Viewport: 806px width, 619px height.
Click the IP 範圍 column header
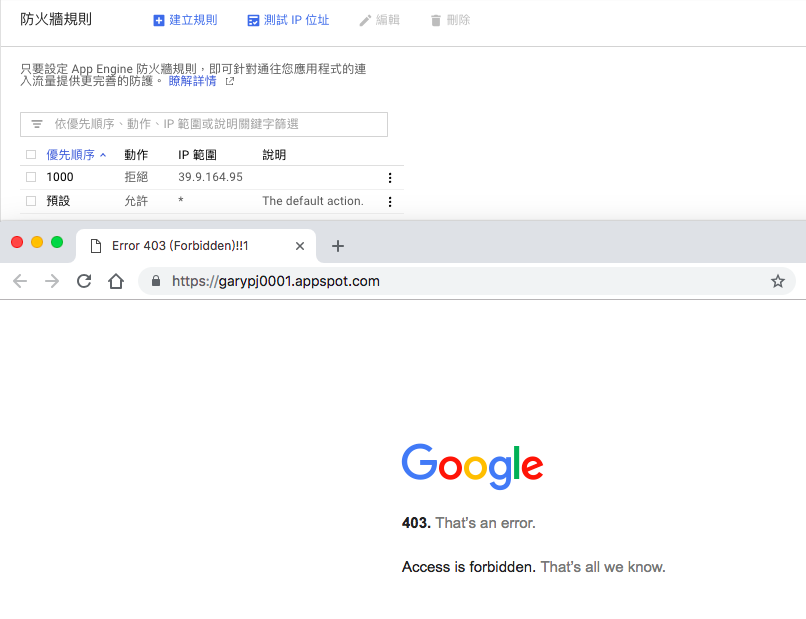coord(197,155)
